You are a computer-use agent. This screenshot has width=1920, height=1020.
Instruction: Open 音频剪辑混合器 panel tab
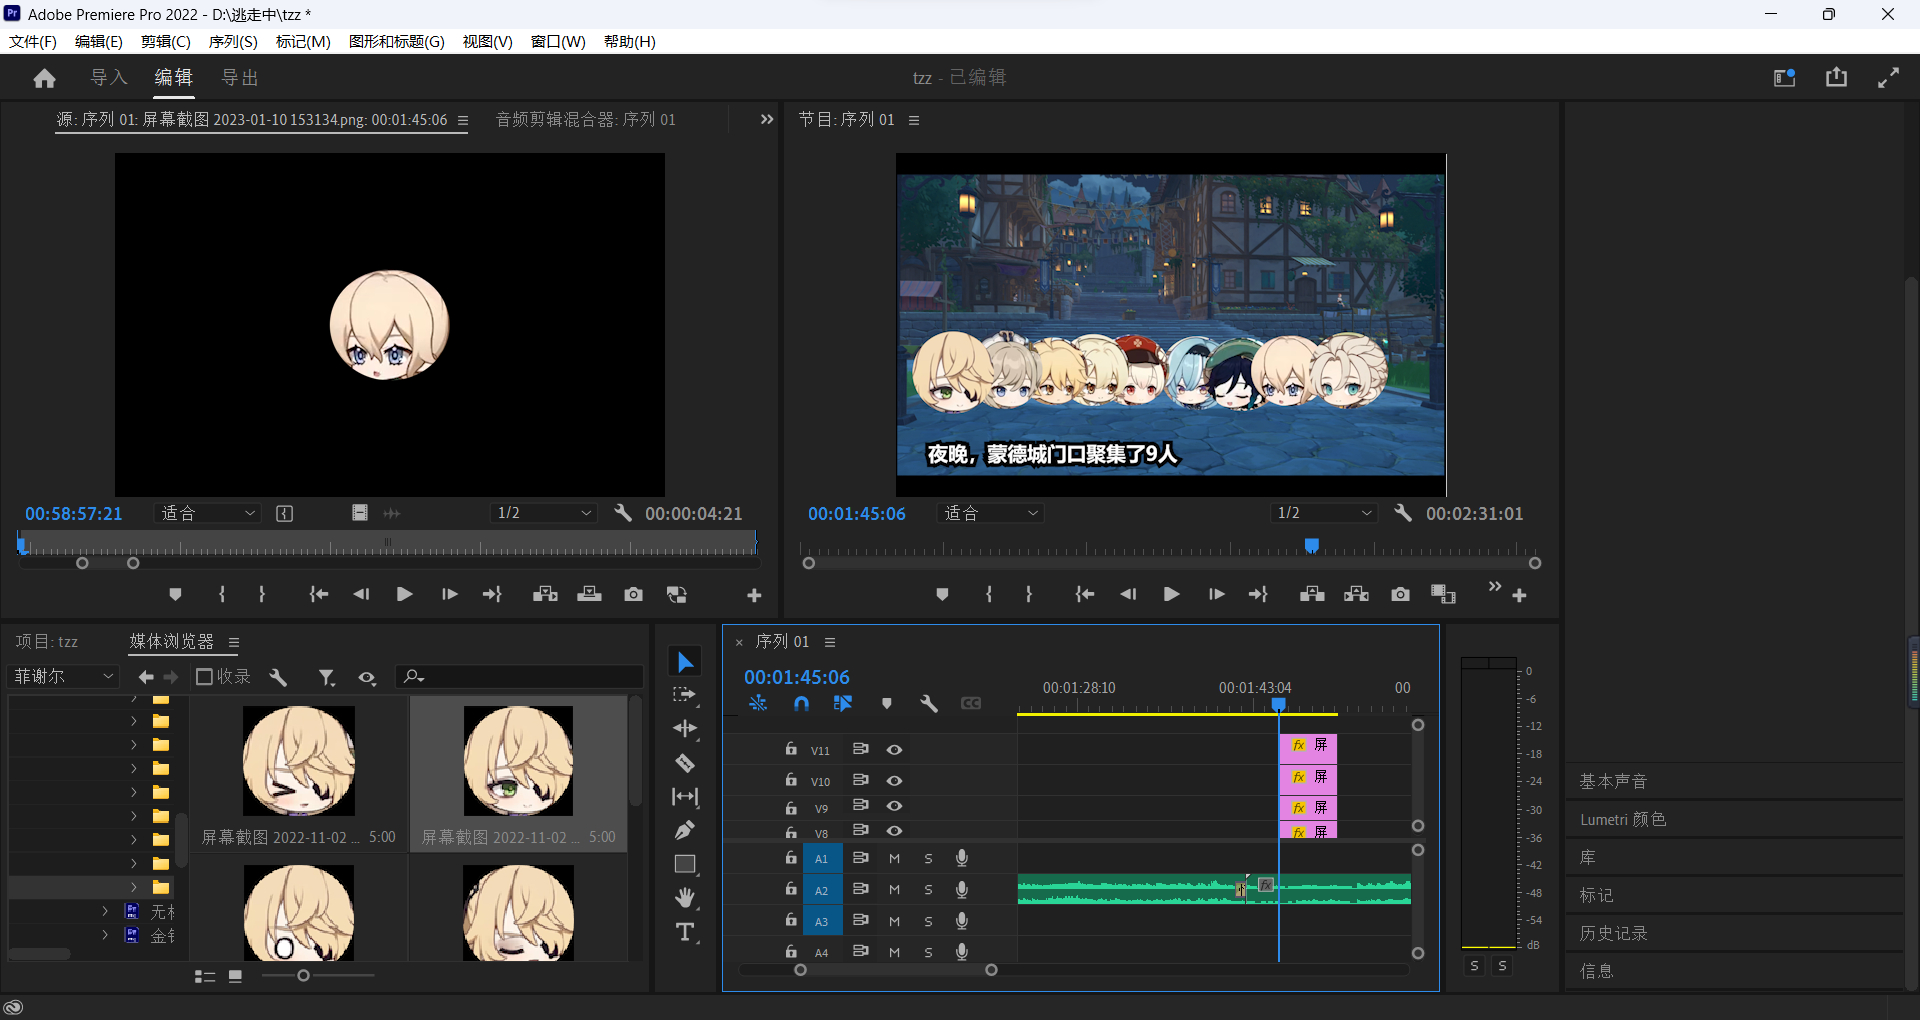pos(586,119)
